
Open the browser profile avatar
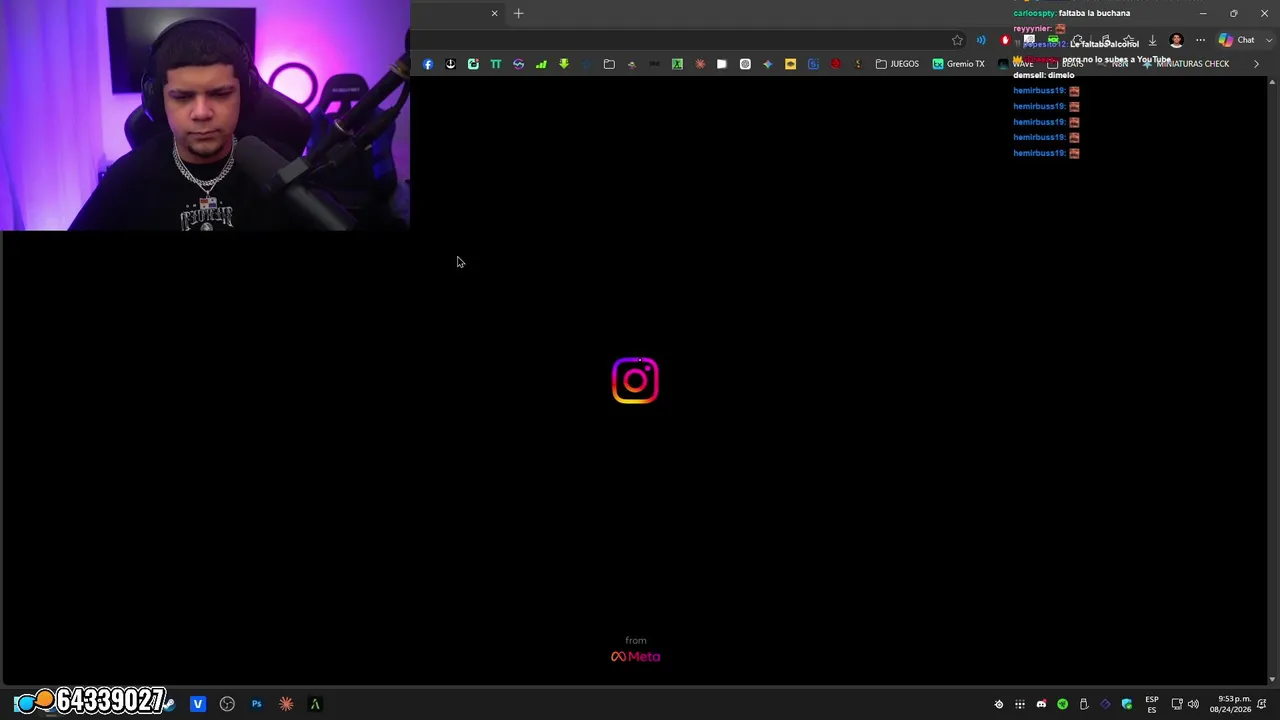click(x=1176, y=40)
